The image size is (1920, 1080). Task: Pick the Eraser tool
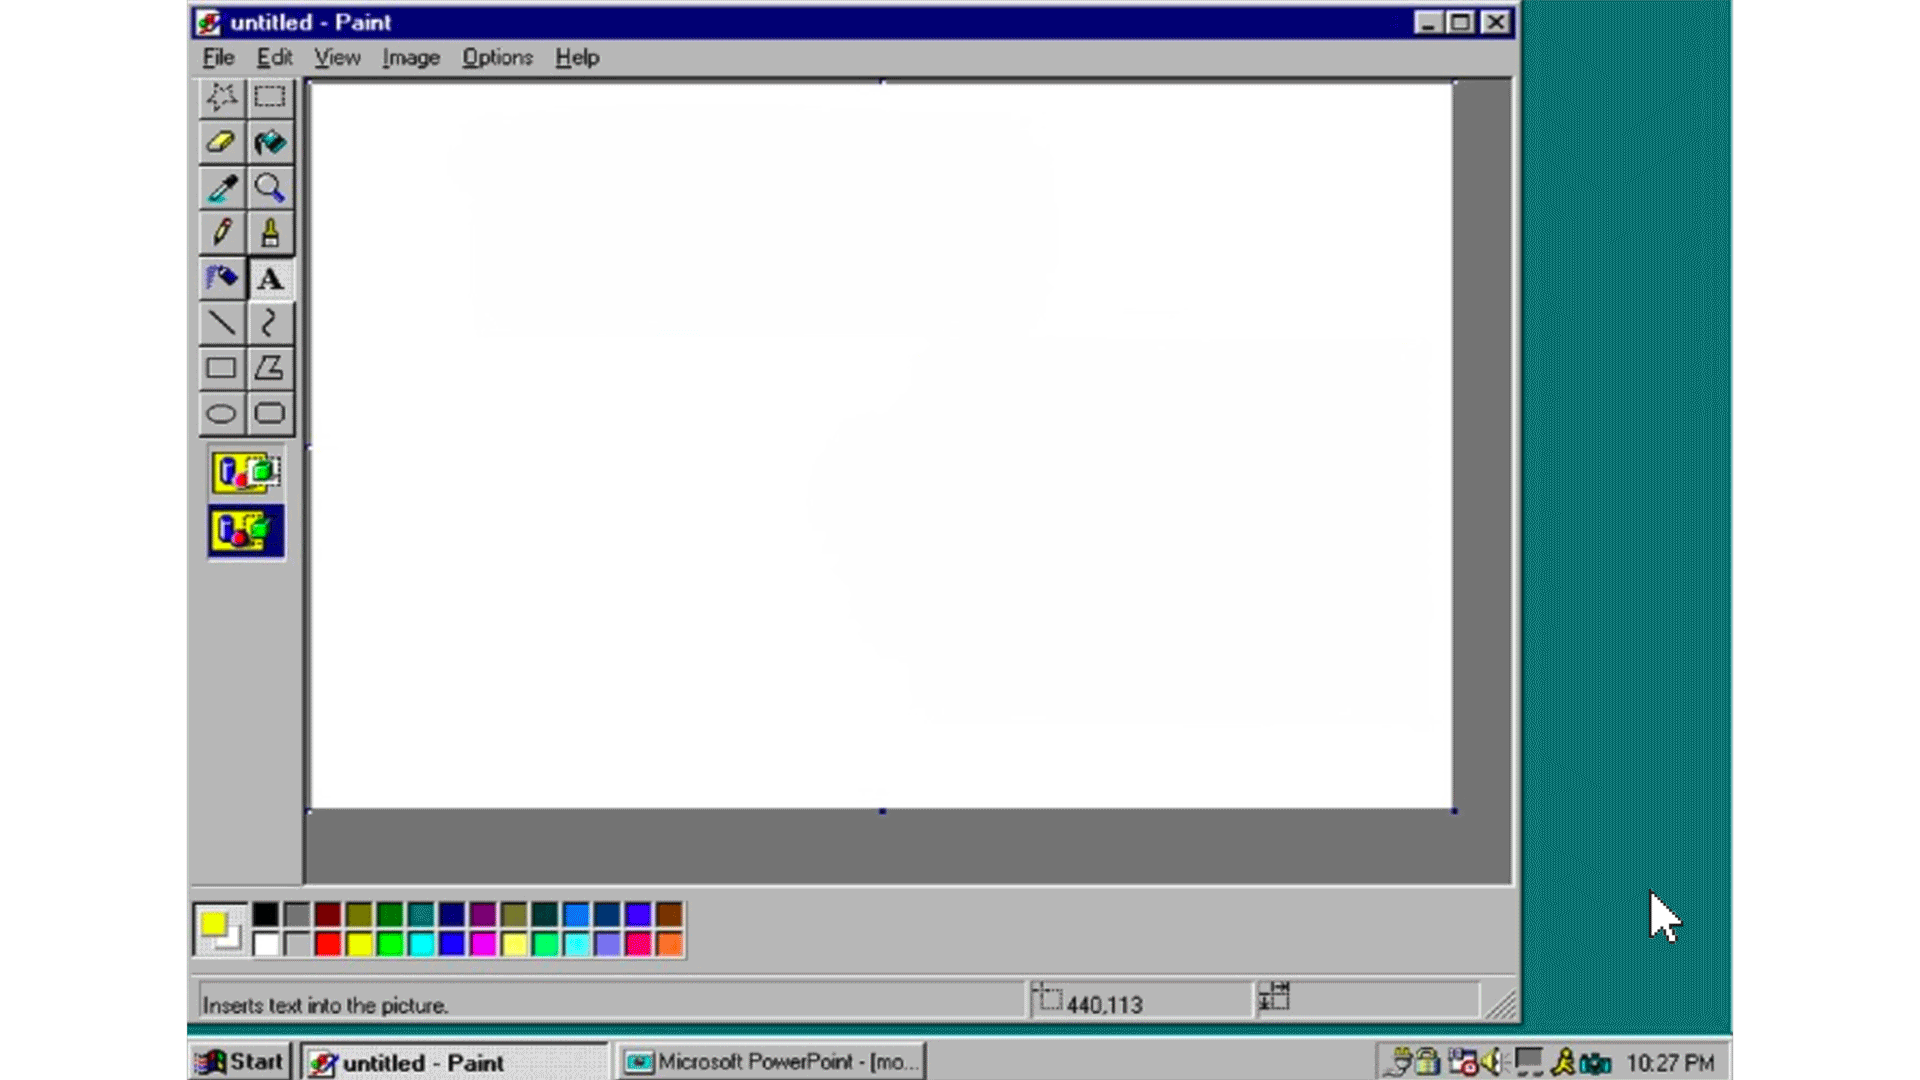coord(221,142)
